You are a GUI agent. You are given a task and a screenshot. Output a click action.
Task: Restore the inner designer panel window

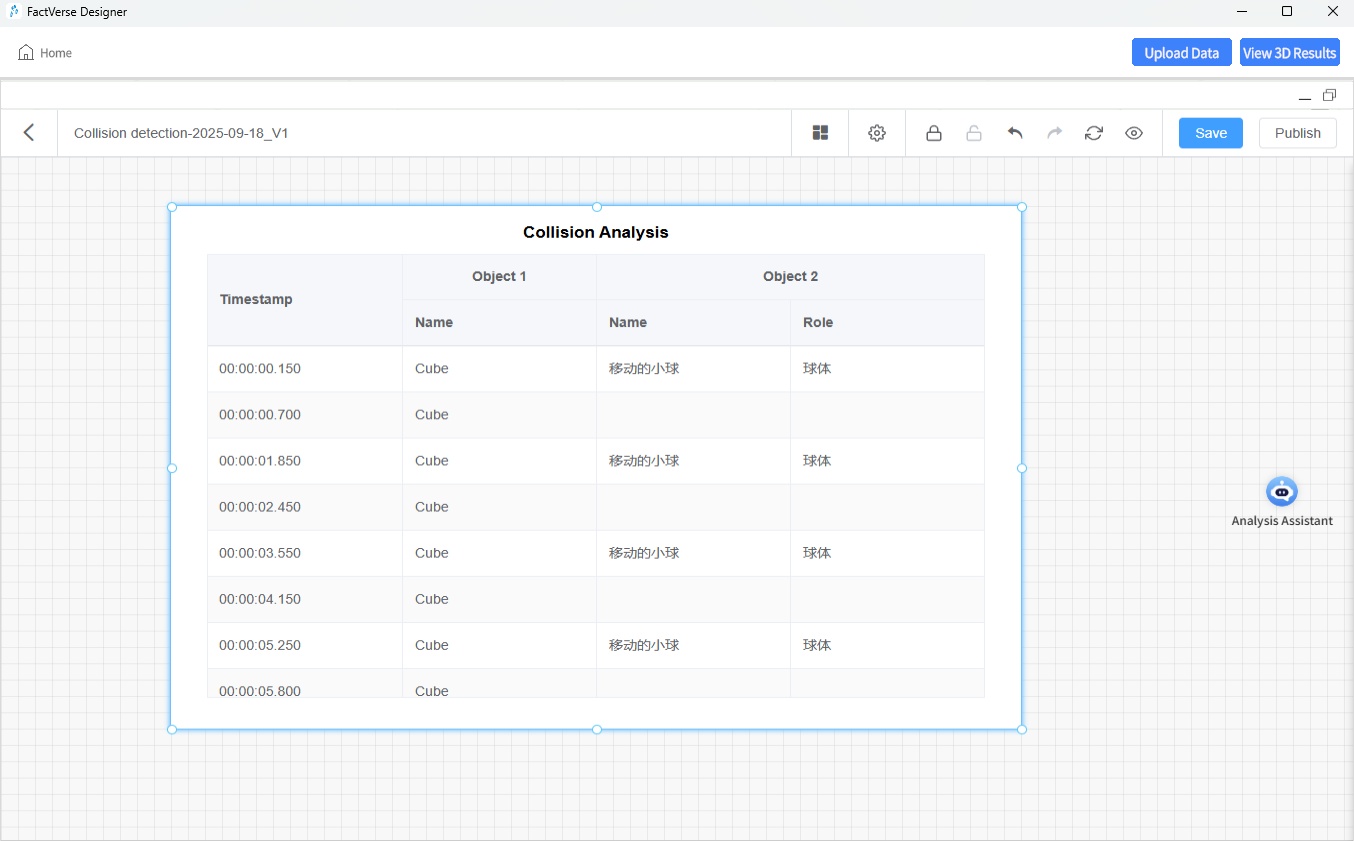[x=1329, y=96]
